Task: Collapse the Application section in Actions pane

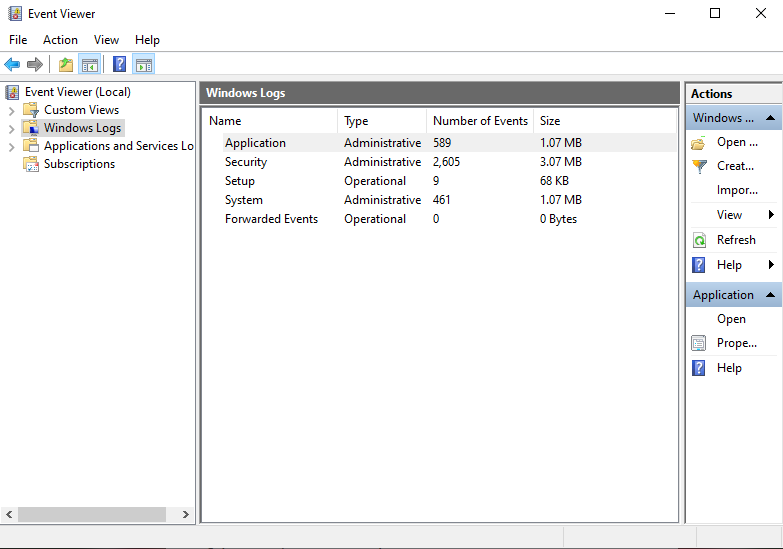Action: (770, 295)
